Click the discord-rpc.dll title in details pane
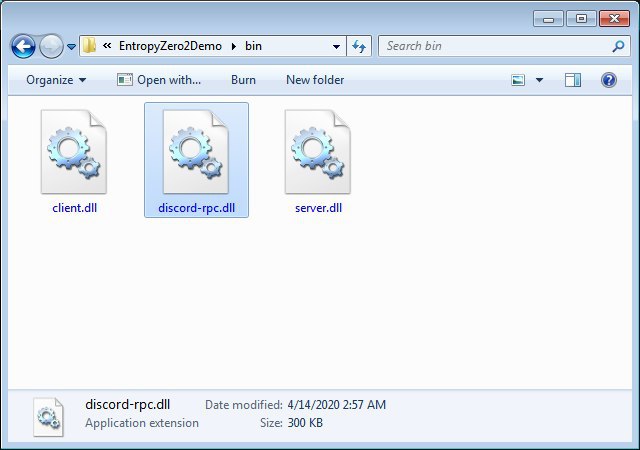 click(127, 404)
